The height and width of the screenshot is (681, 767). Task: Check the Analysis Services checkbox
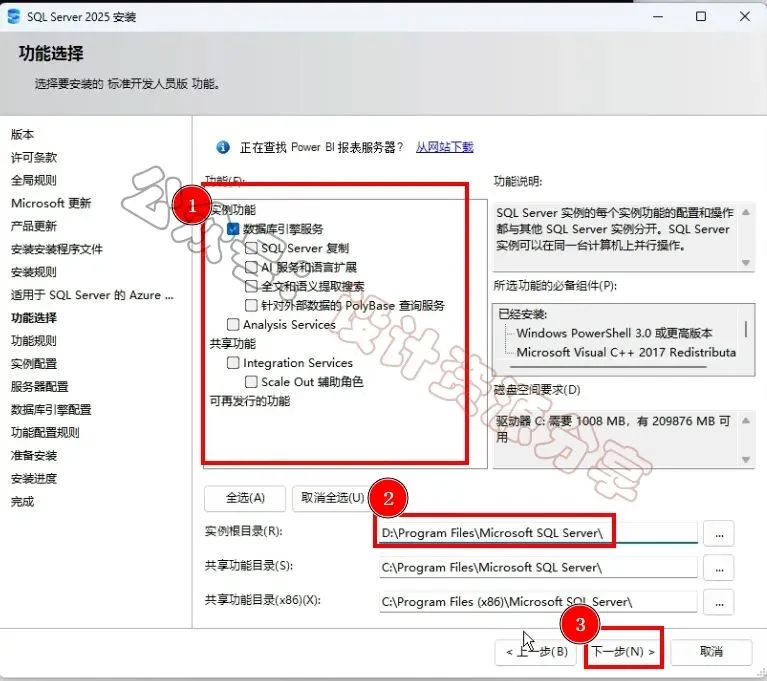pos(233,324)
